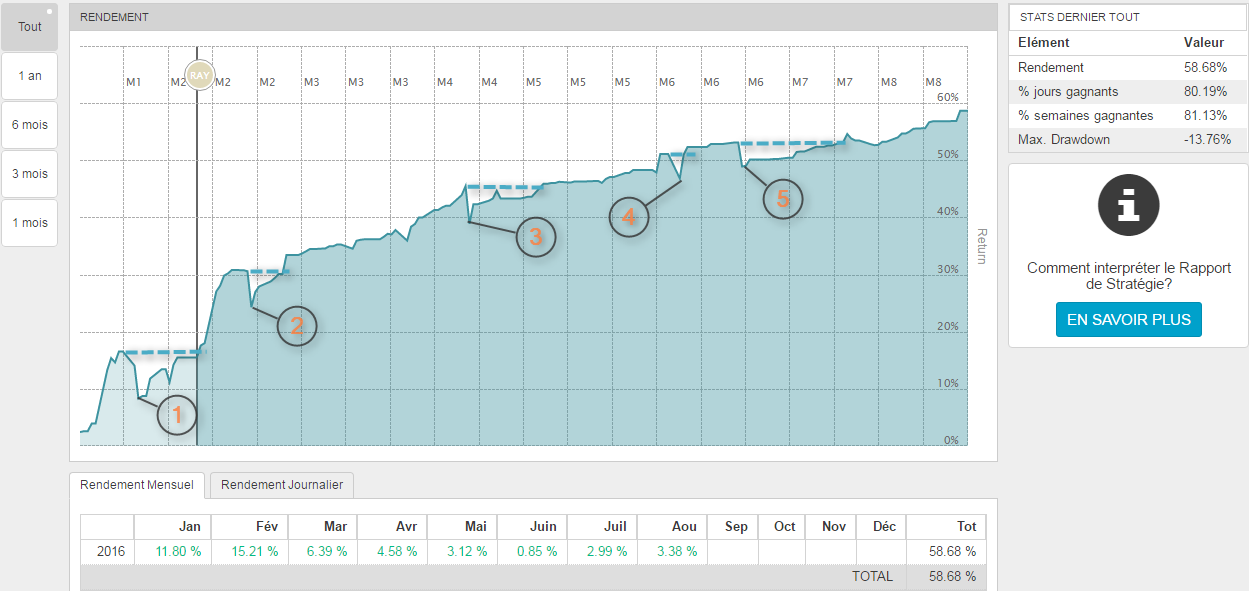1249x591 pixels.
Task: Select the 3 mois time range
Action: click(x=30, y=174)
